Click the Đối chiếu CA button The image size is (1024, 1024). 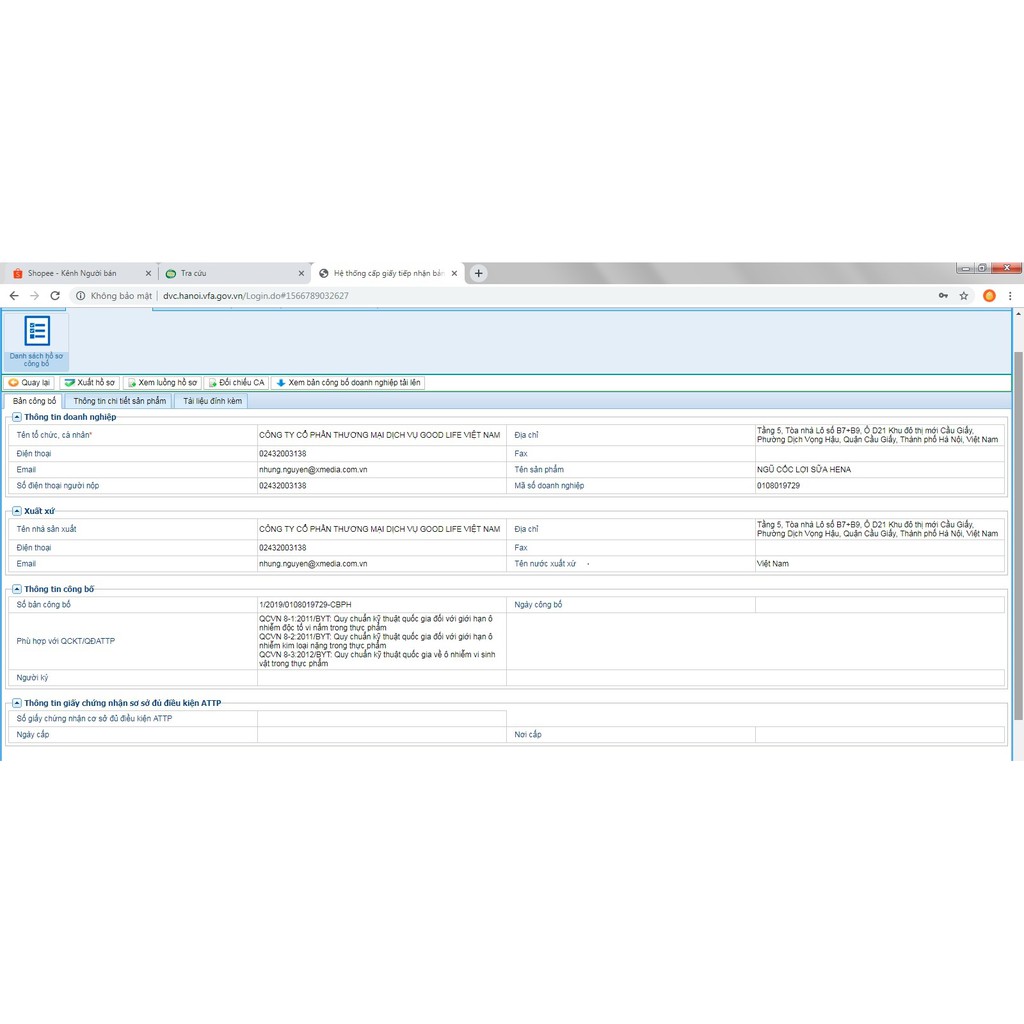click(236, 383)
